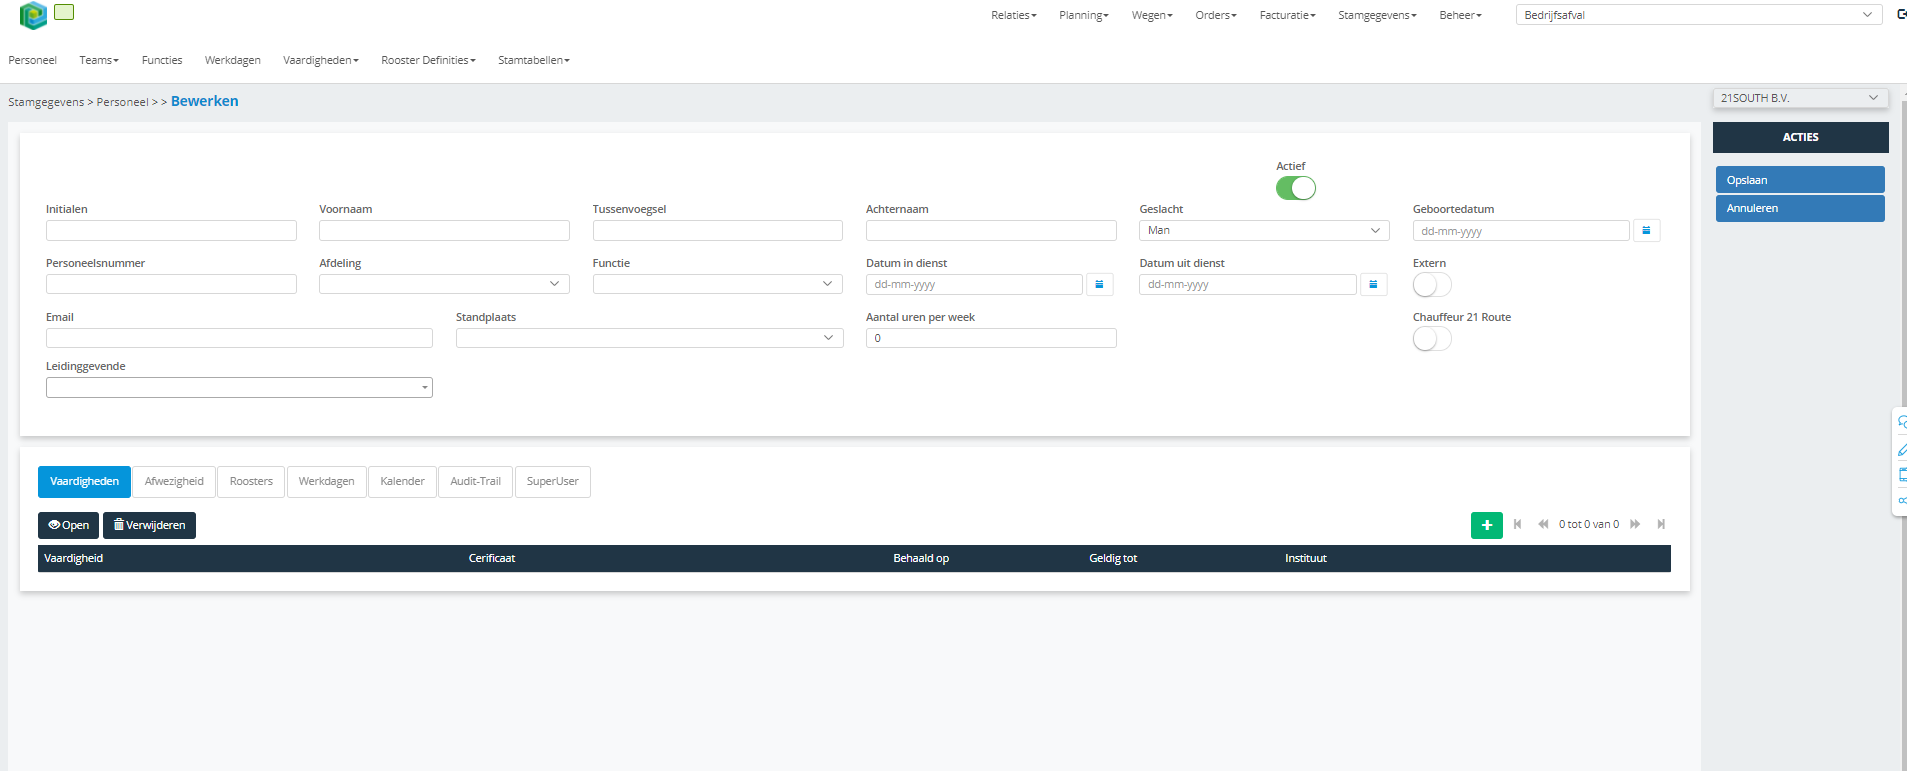This screenshot has width=1907, height=771.
Task: Open the Functie dropdown
Action: point(717,284)
